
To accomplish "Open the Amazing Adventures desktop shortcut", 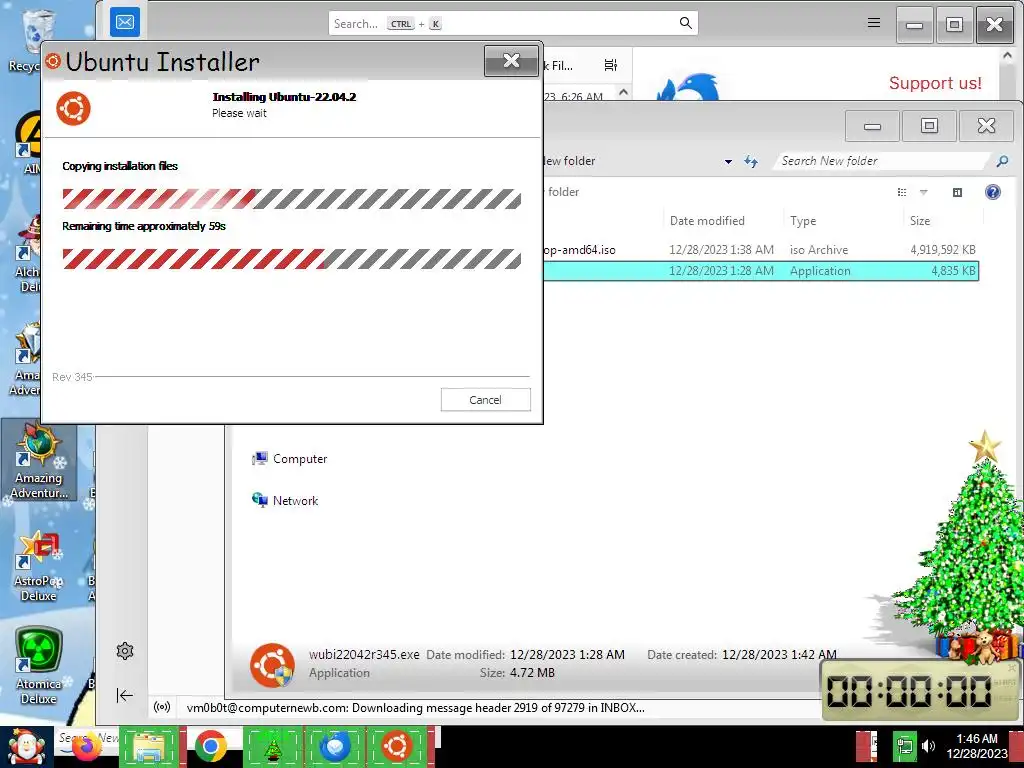I will click(39, 462).
